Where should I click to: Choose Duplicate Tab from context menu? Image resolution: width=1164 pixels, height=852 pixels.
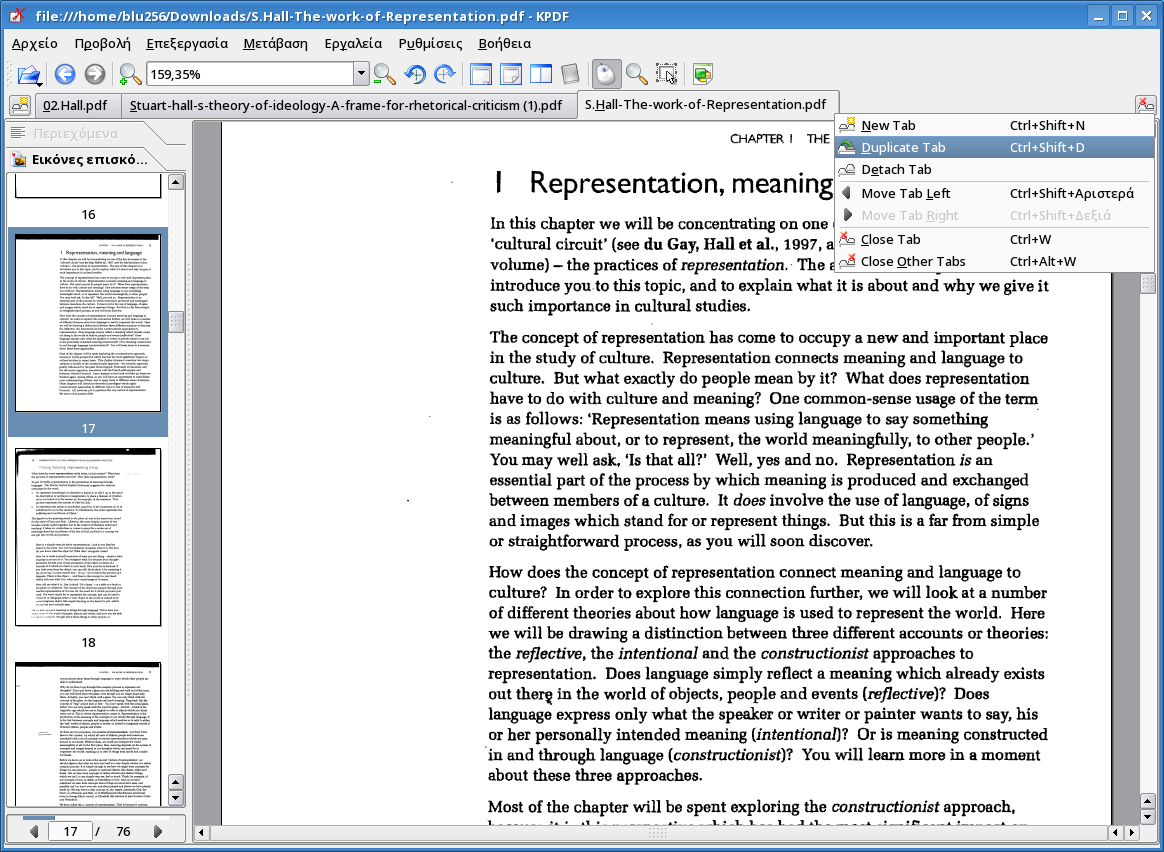pos(903,148)
